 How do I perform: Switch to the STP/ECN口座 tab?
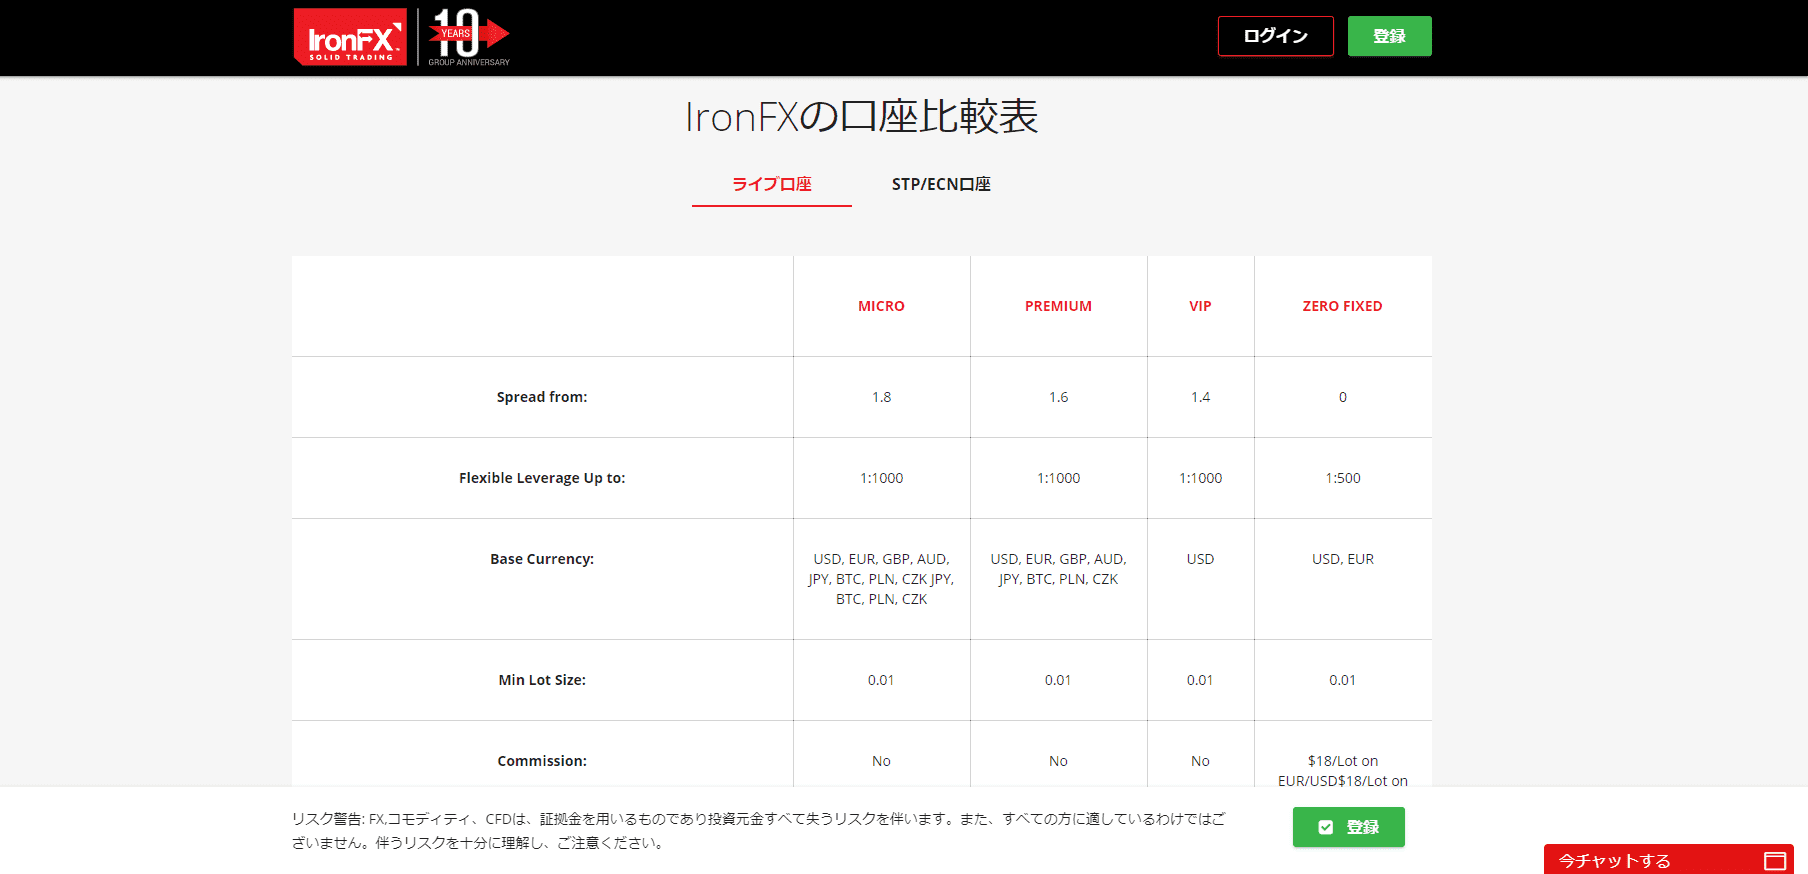pos(941,184)
